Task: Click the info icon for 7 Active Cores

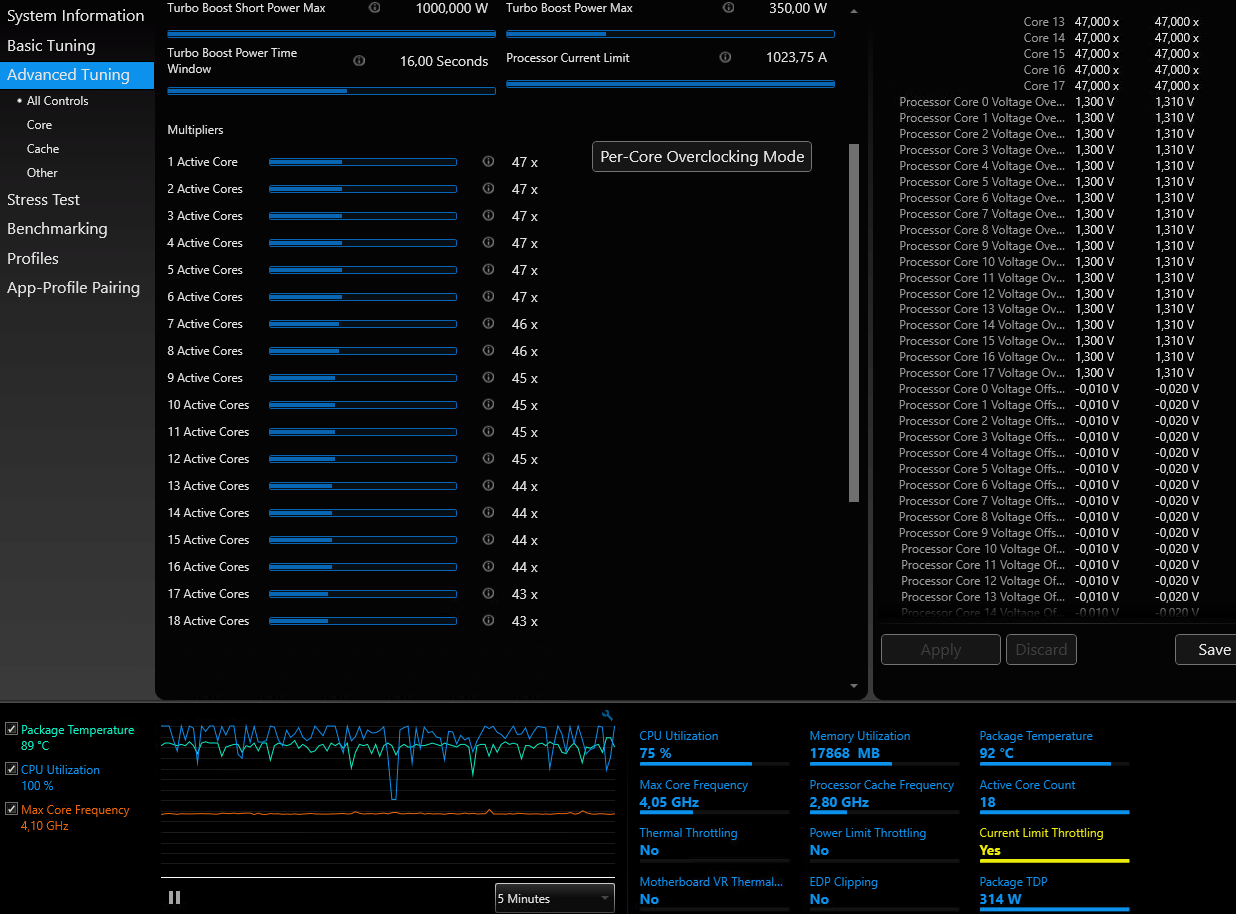Action: click(x=488, y=323)
